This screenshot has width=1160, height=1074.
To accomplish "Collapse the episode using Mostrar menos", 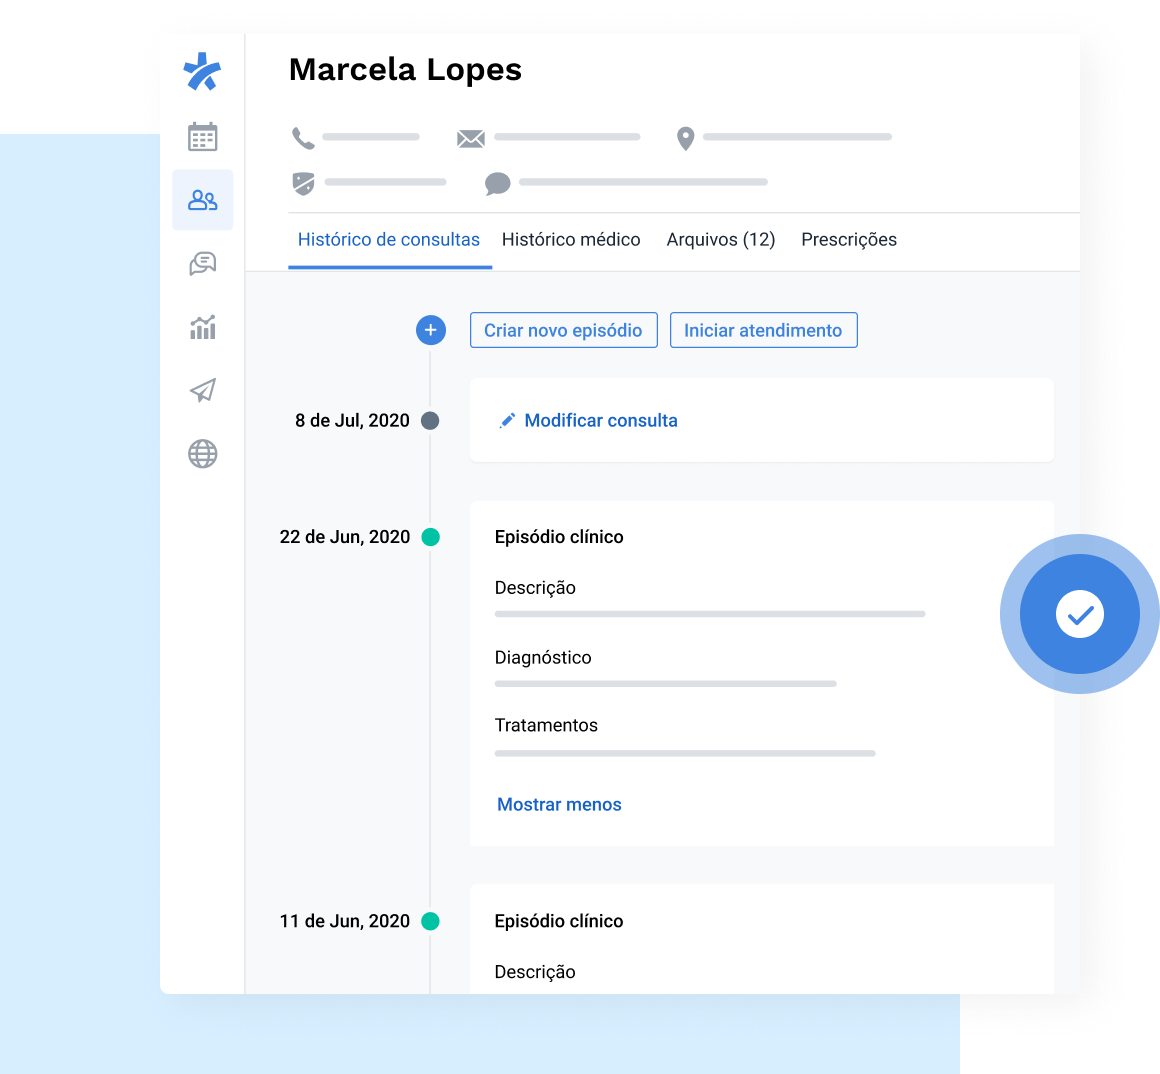I will [559, 804].
